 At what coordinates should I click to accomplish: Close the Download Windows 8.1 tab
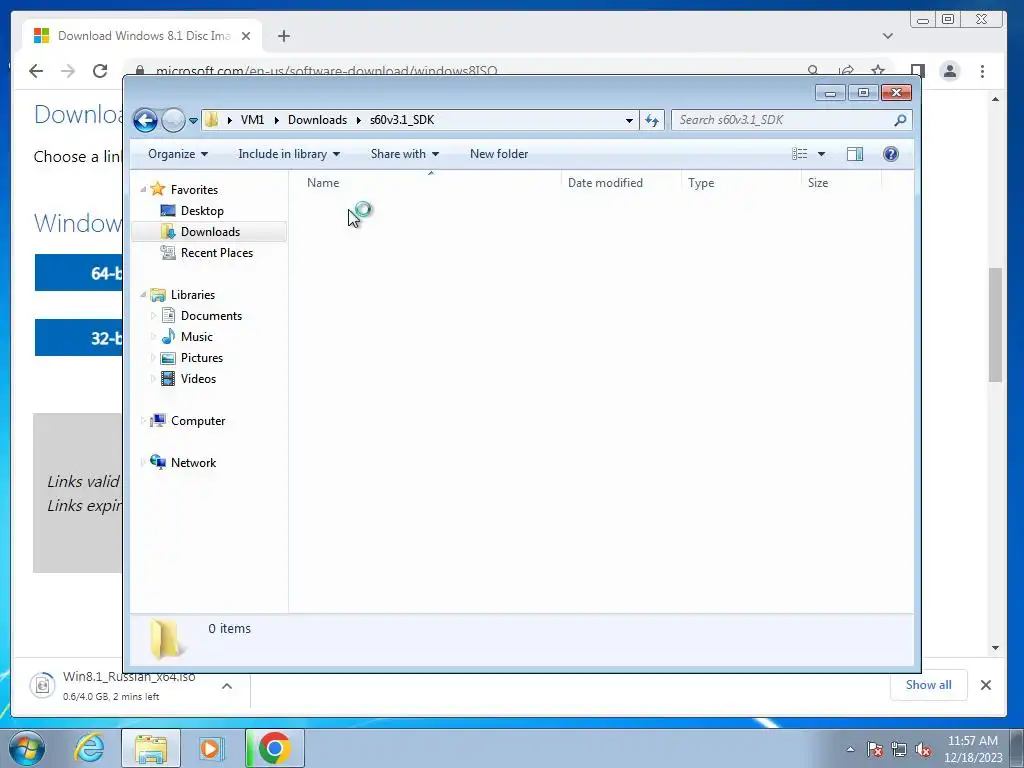(x=246, y=36)
